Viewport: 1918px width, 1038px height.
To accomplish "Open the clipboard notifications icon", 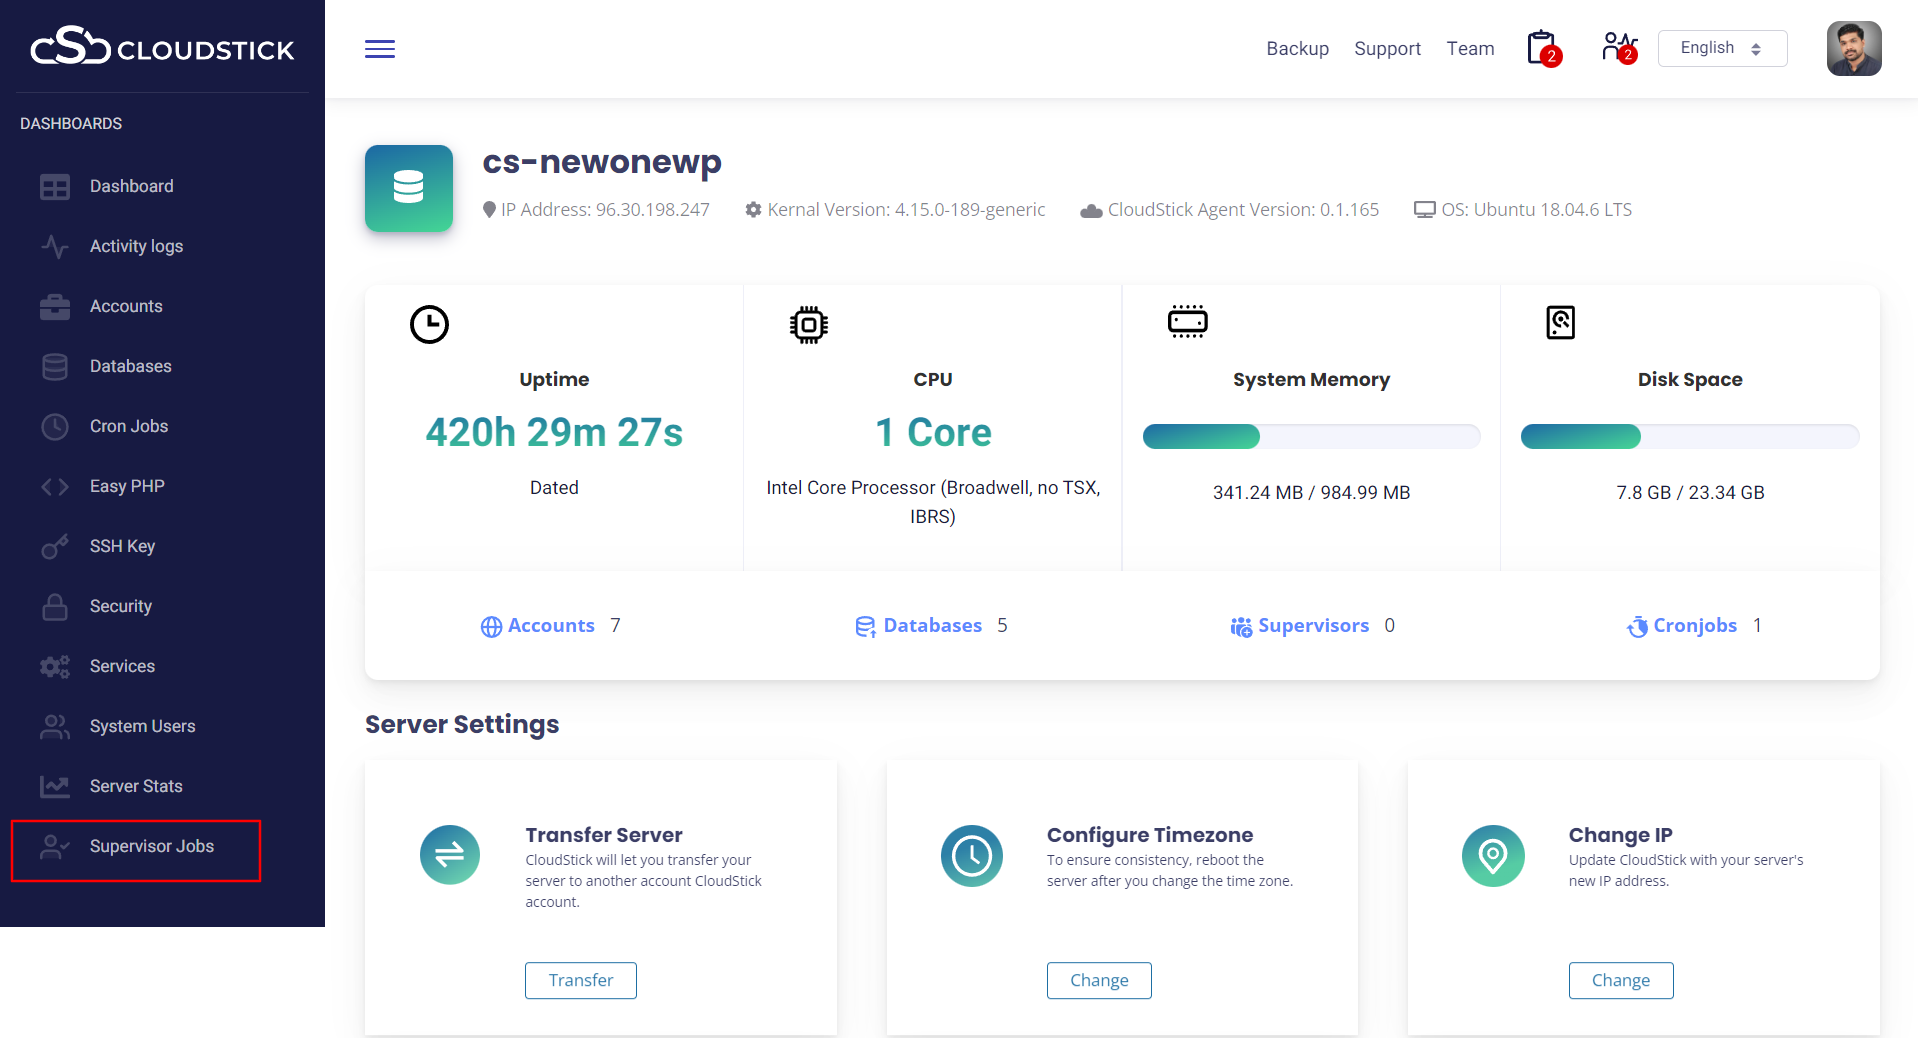I will click(x=1542, y=48).
